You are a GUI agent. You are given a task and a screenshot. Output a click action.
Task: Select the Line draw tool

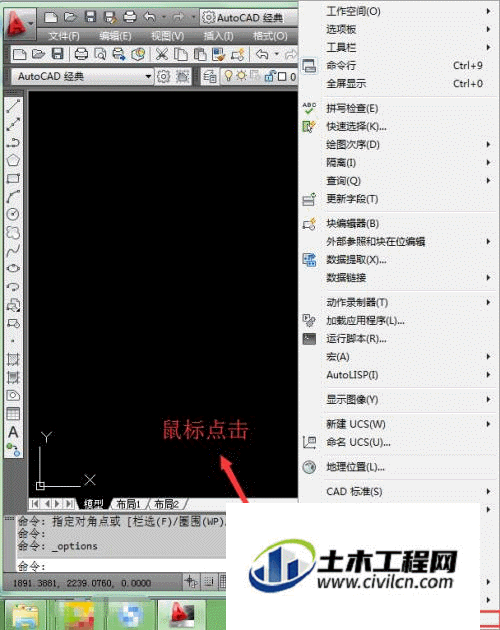(x=13, y=106)
